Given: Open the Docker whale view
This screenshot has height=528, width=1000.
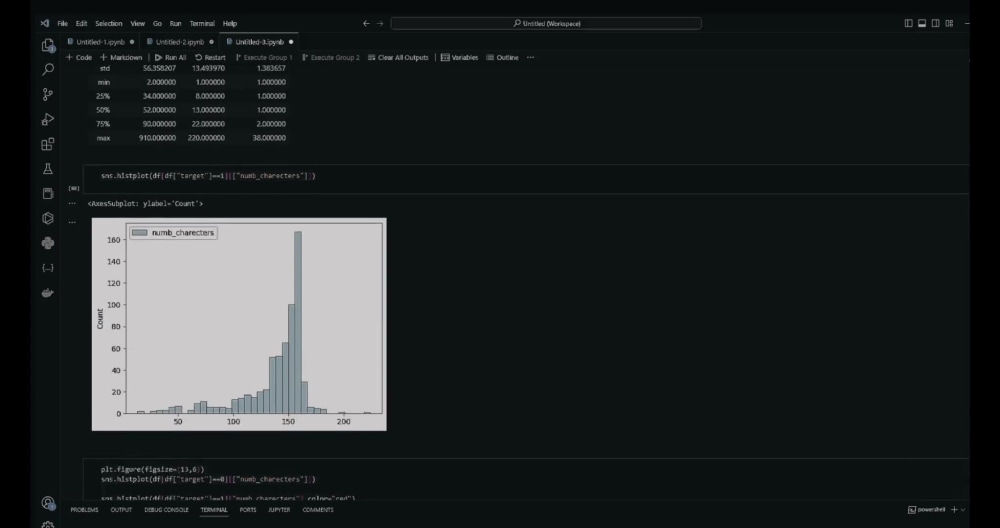Looking at the screenshot, I should pos(48,293).
